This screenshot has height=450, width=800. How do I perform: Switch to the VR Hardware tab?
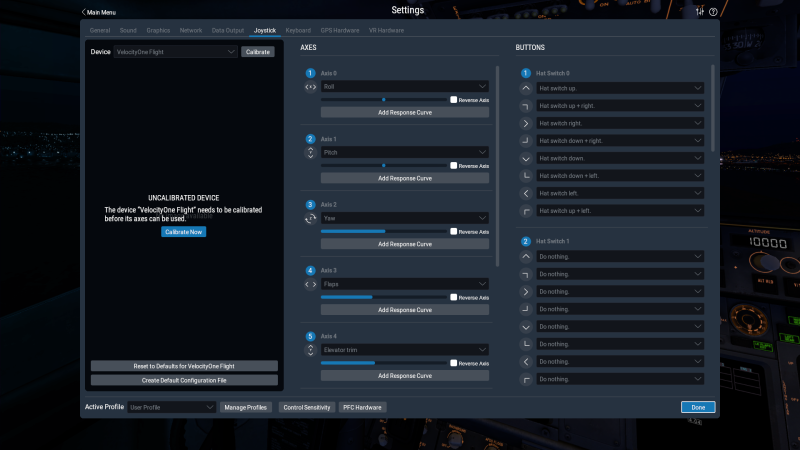pos(386,31)
